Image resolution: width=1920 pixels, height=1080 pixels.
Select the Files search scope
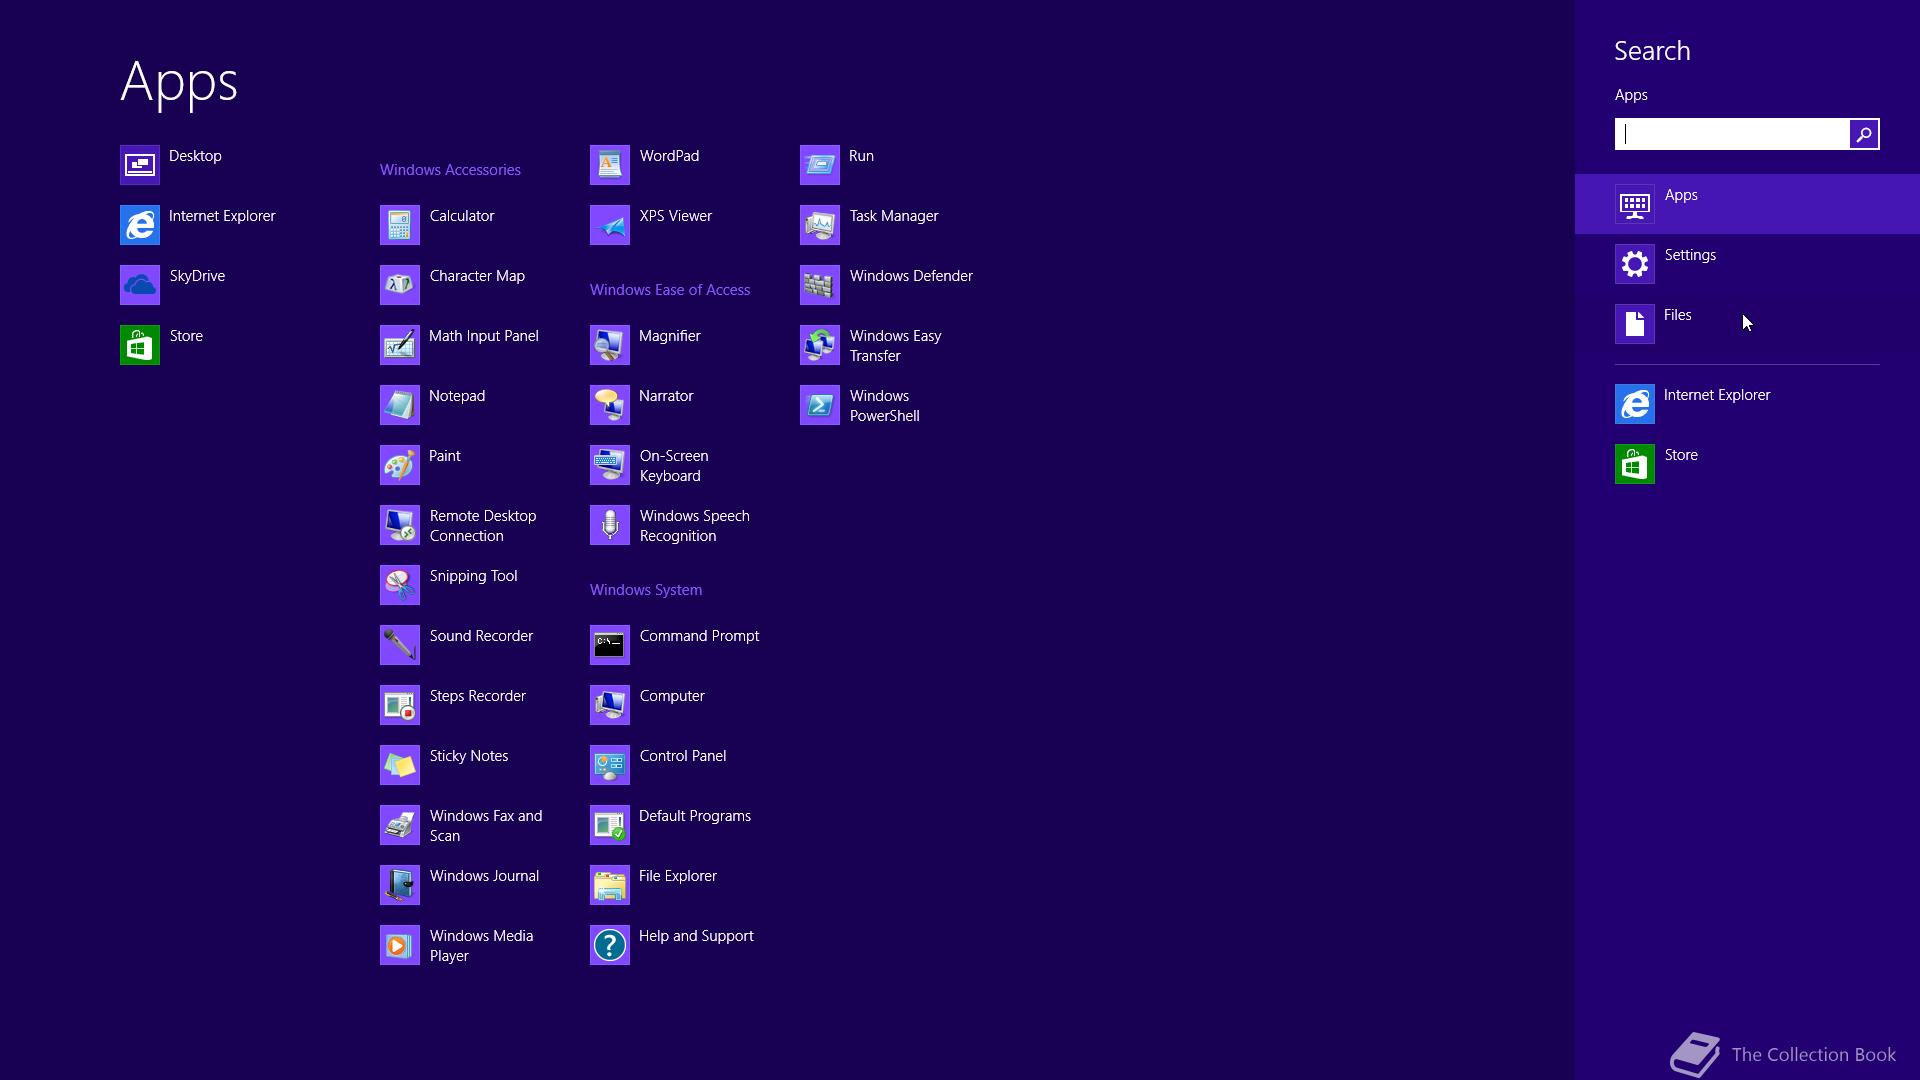point(1747,324)
